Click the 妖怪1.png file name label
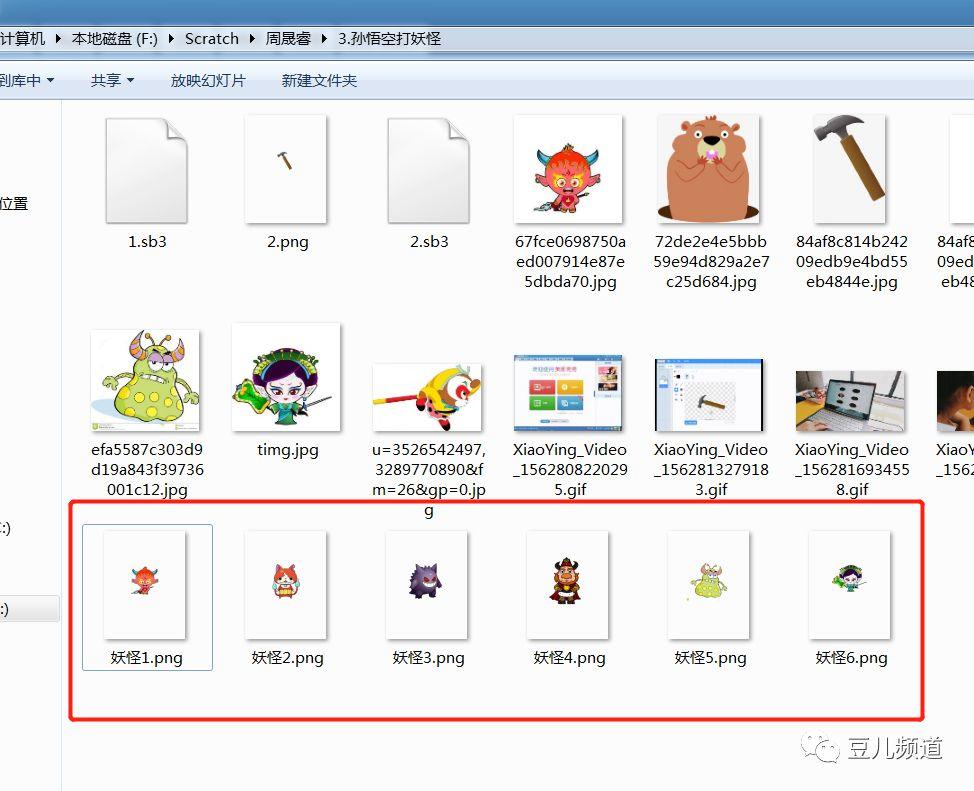Screen dimensions: 974x791 tap(147, 657)
